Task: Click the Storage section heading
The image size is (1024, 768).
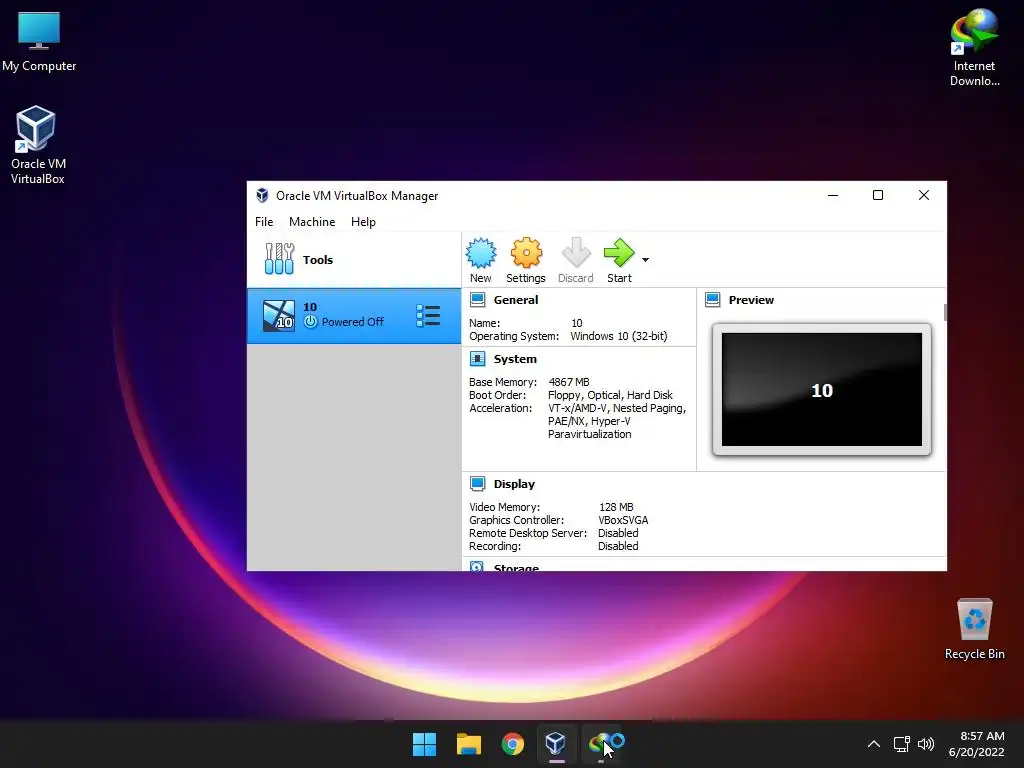Action: click(517, 567)
